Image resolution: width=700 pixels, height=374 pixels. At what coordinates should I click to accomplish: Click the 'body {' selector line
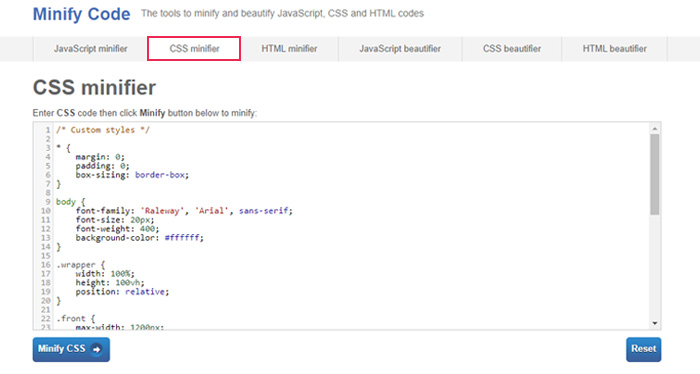pos(71,202)
